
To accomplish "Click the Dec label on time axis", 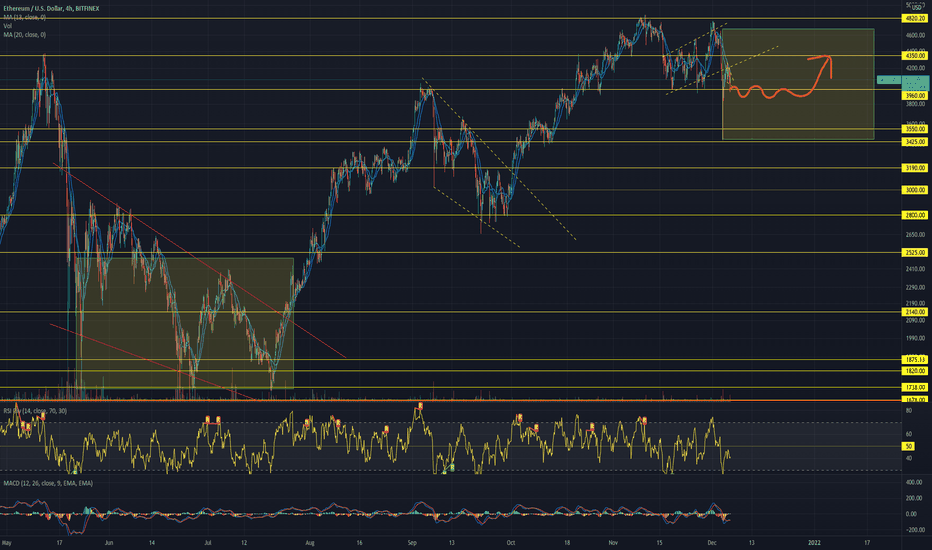I will (x=713, y=542).
